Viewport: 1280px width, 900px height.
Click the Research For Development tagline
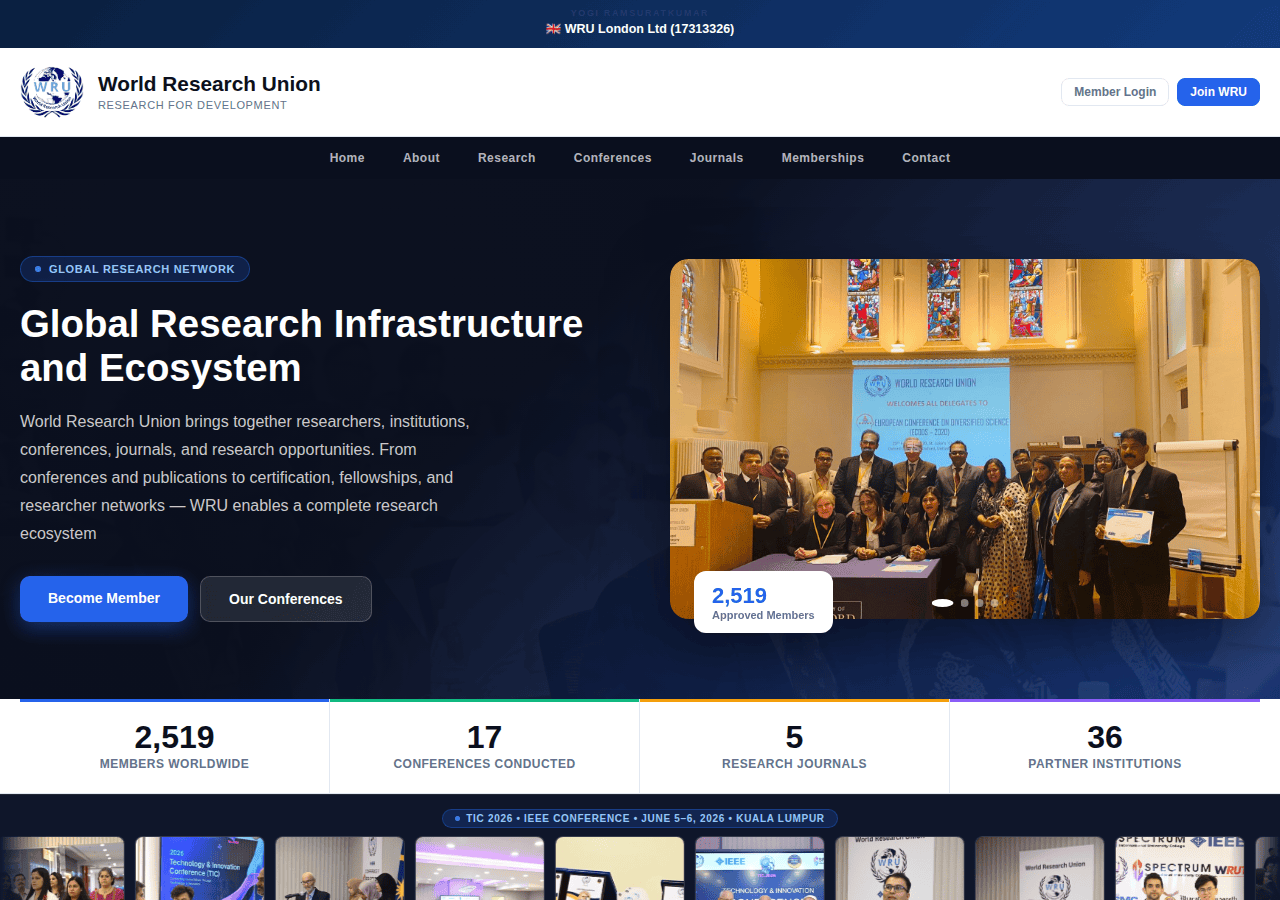pos(192,105)
